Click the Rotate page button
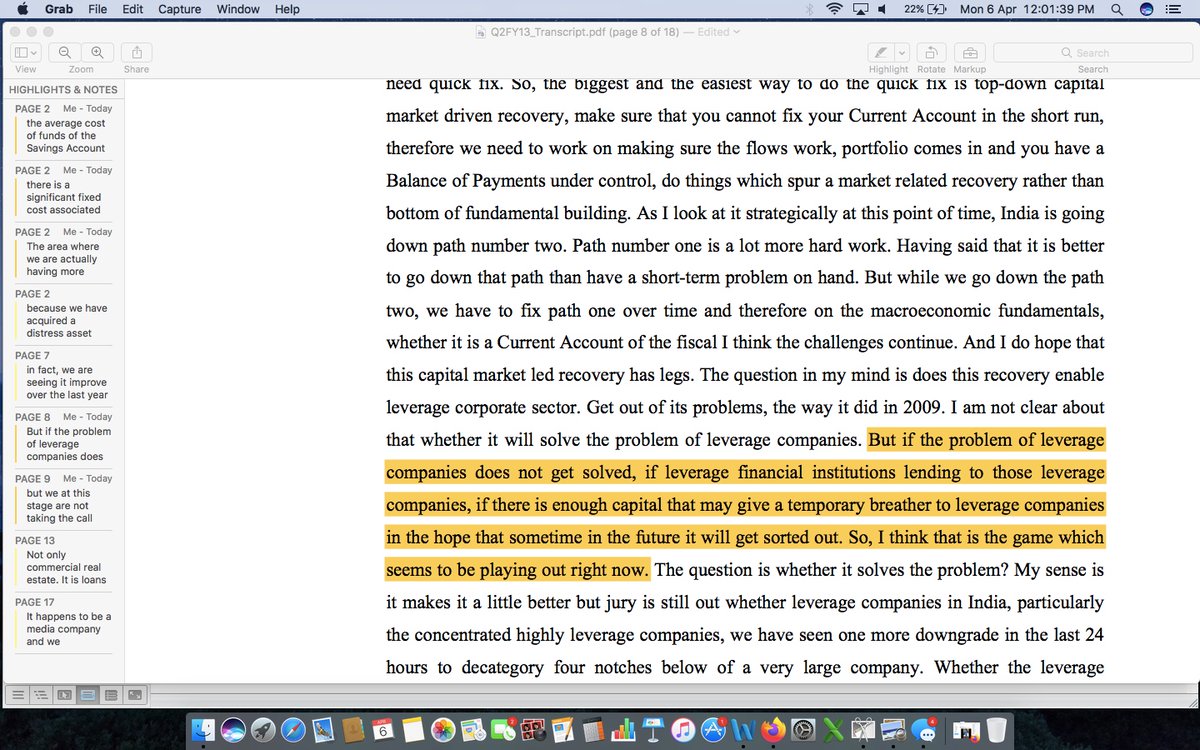Image resolution: width=1200 pixels, height=750 pixels. click(x=931, y=53)
